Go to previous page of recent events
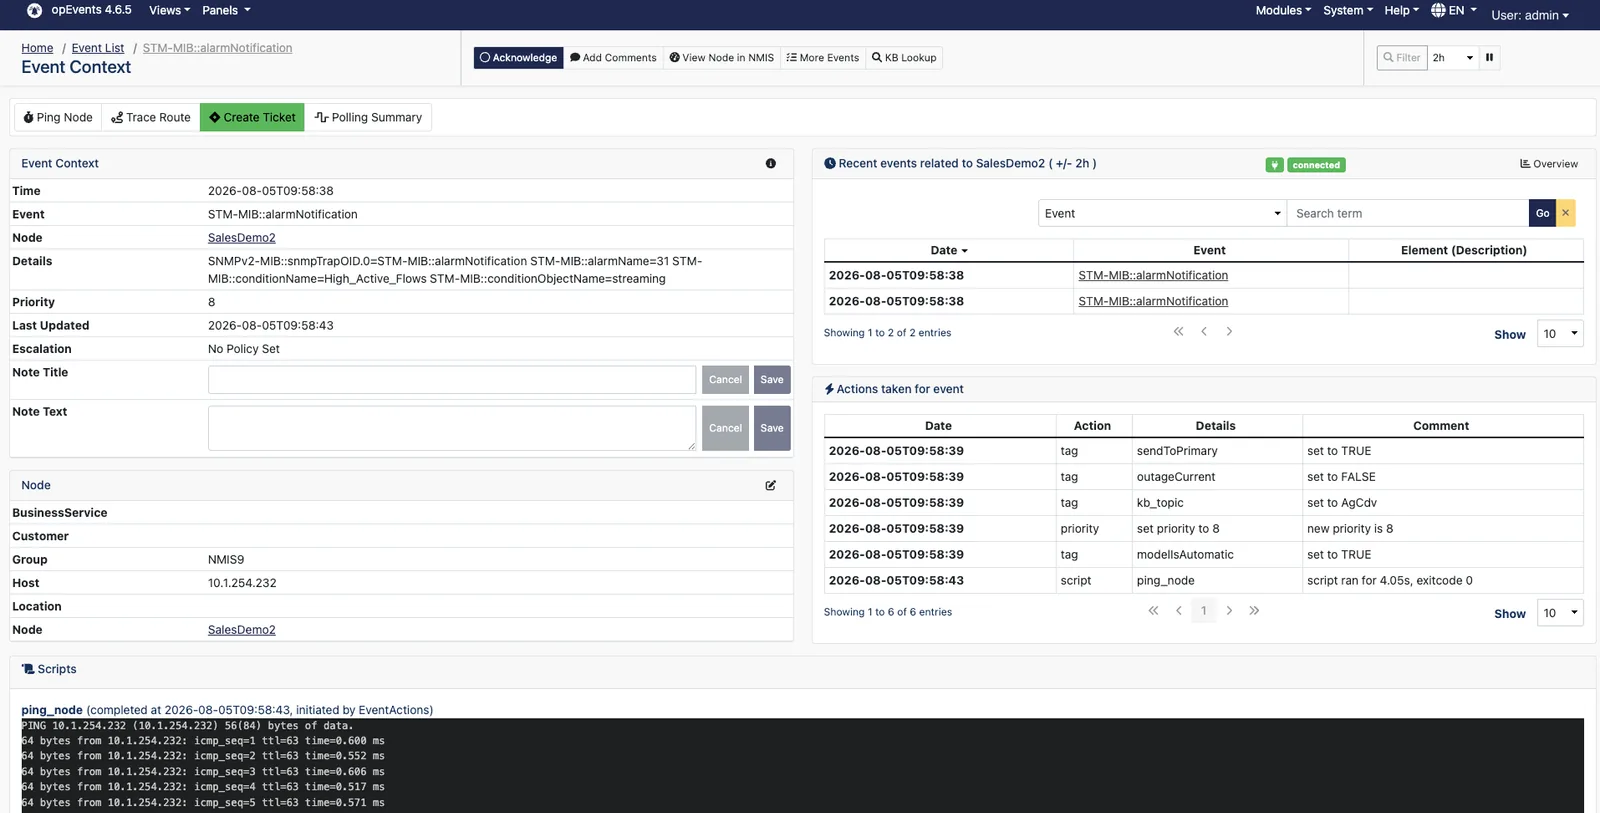Image resolution: width=1600 pixels, height=813 pixels. pos(1203,331)
